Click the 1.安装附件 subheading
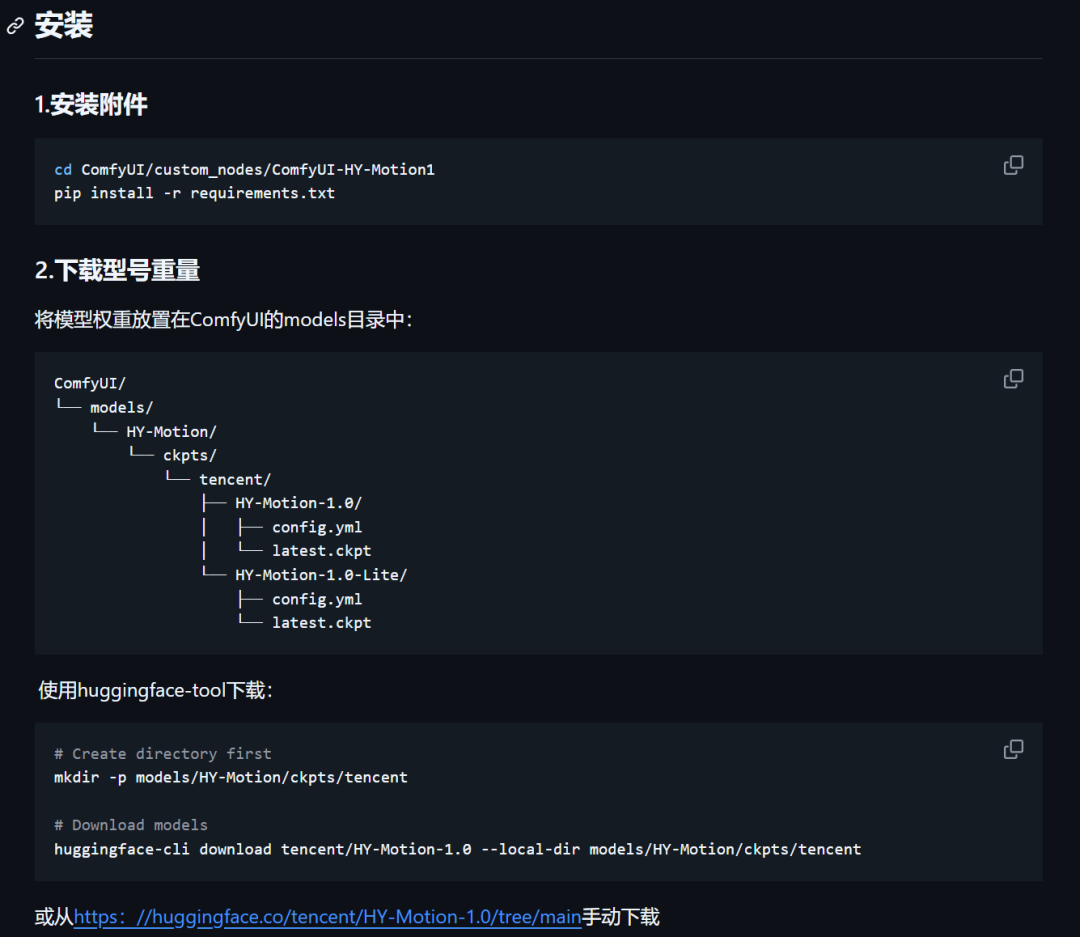The height and width of the screenshot is (937, 1080). pyautogui.click(x=91, y=104)
